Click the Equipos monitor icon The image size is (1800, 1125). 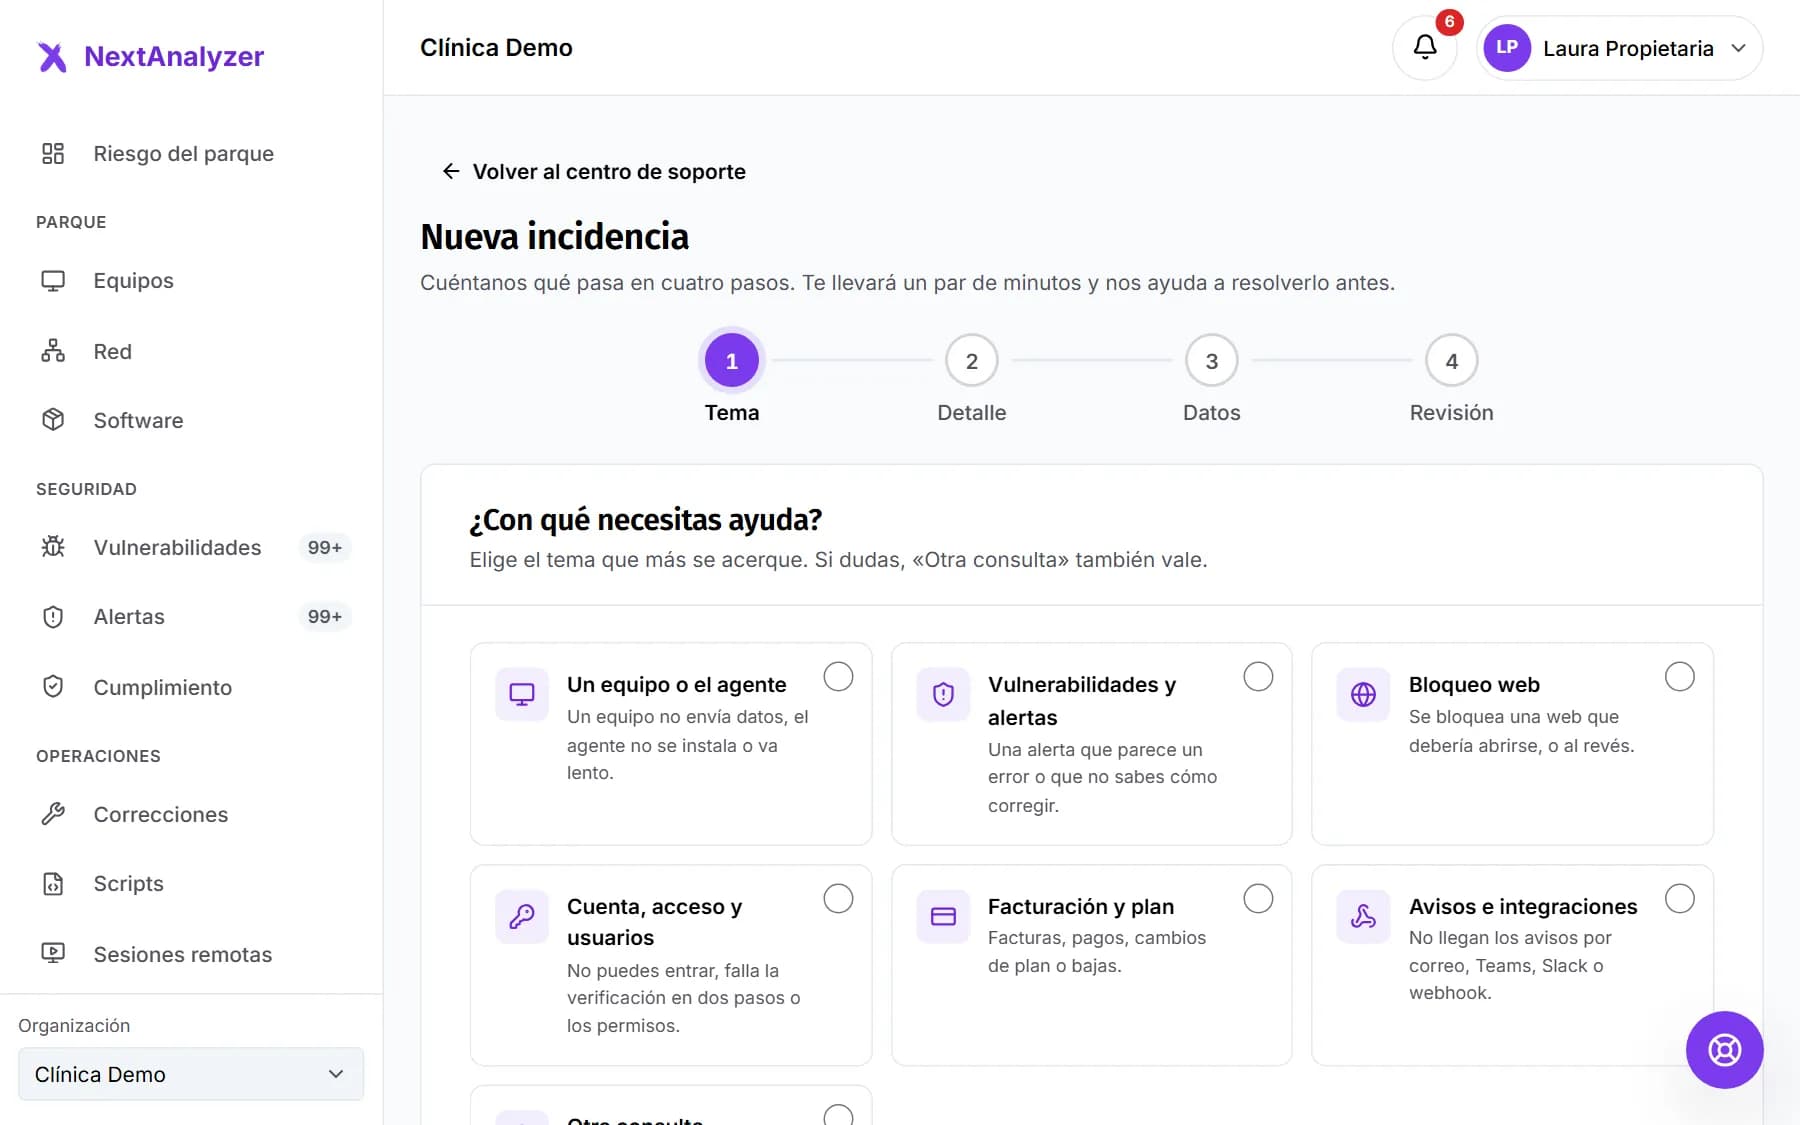[53, 281]
